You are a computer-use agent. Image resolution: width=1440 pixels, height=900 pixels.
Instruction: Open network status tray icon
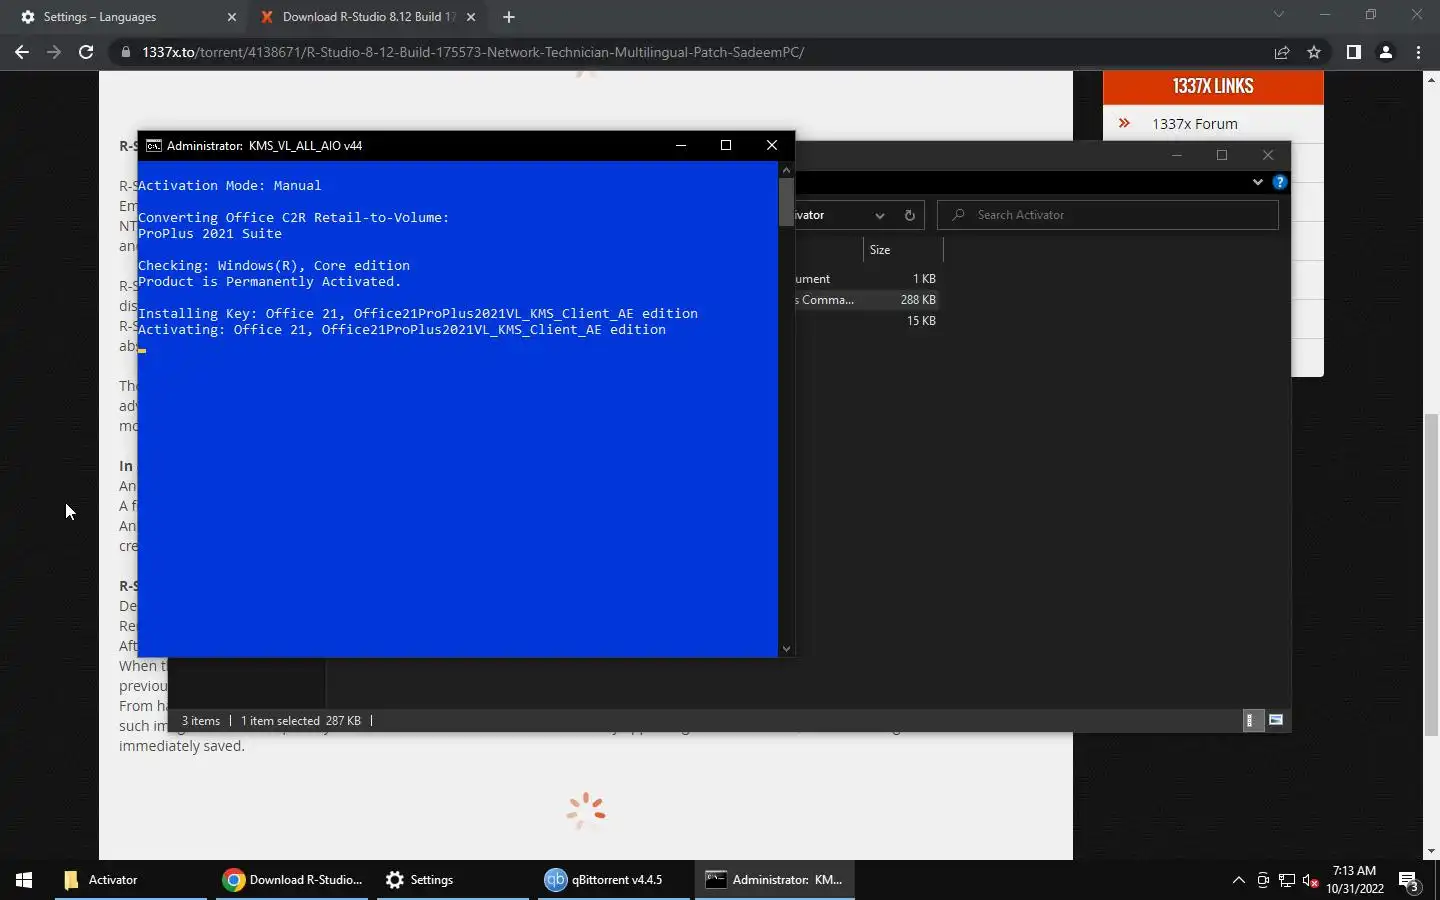1287,880
